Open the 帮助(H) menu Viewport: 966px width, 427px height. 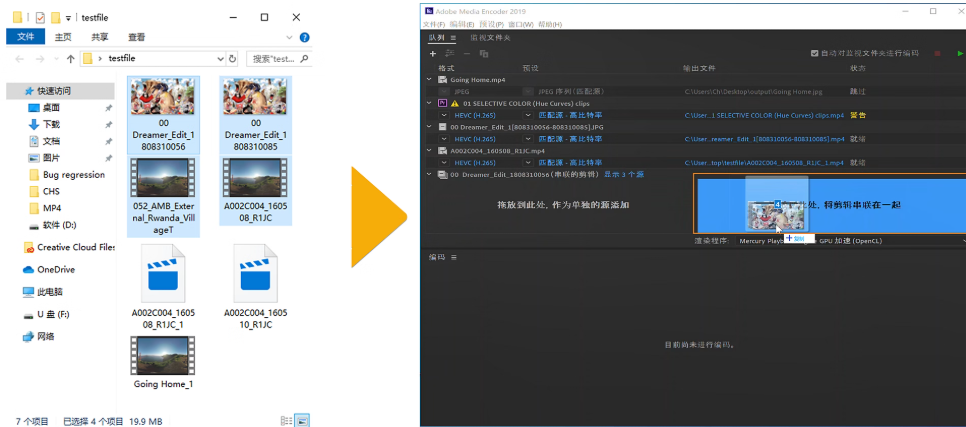550,24
